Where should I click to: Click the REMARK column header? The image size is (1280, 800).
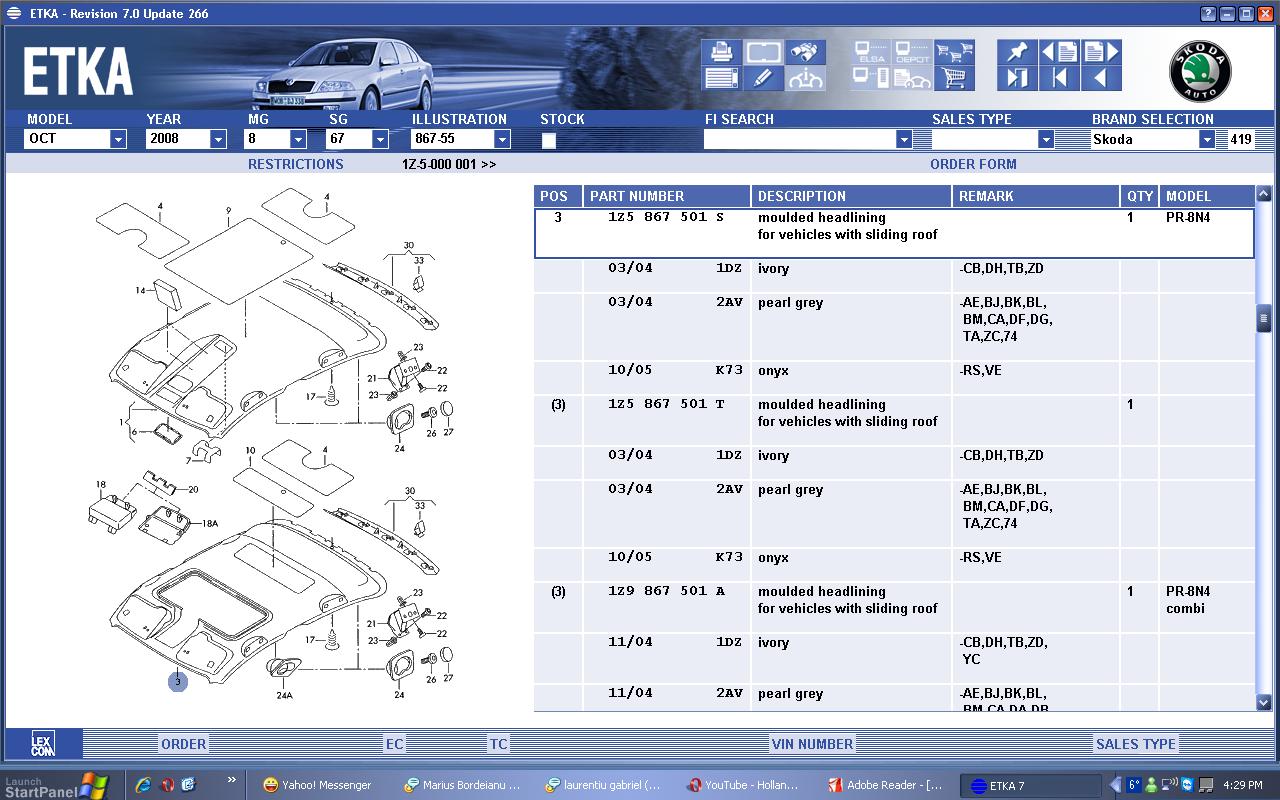click(x=1036, y=196)
